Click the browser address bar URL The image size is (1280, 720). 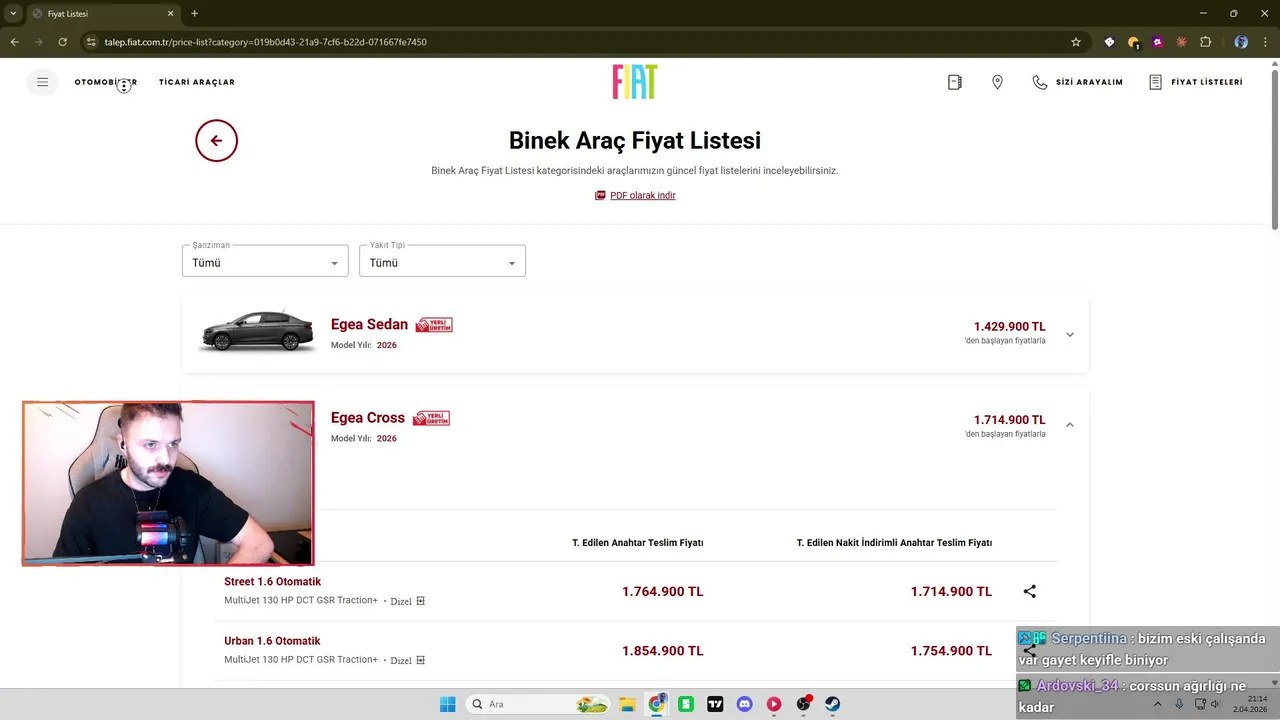[266, 42]
